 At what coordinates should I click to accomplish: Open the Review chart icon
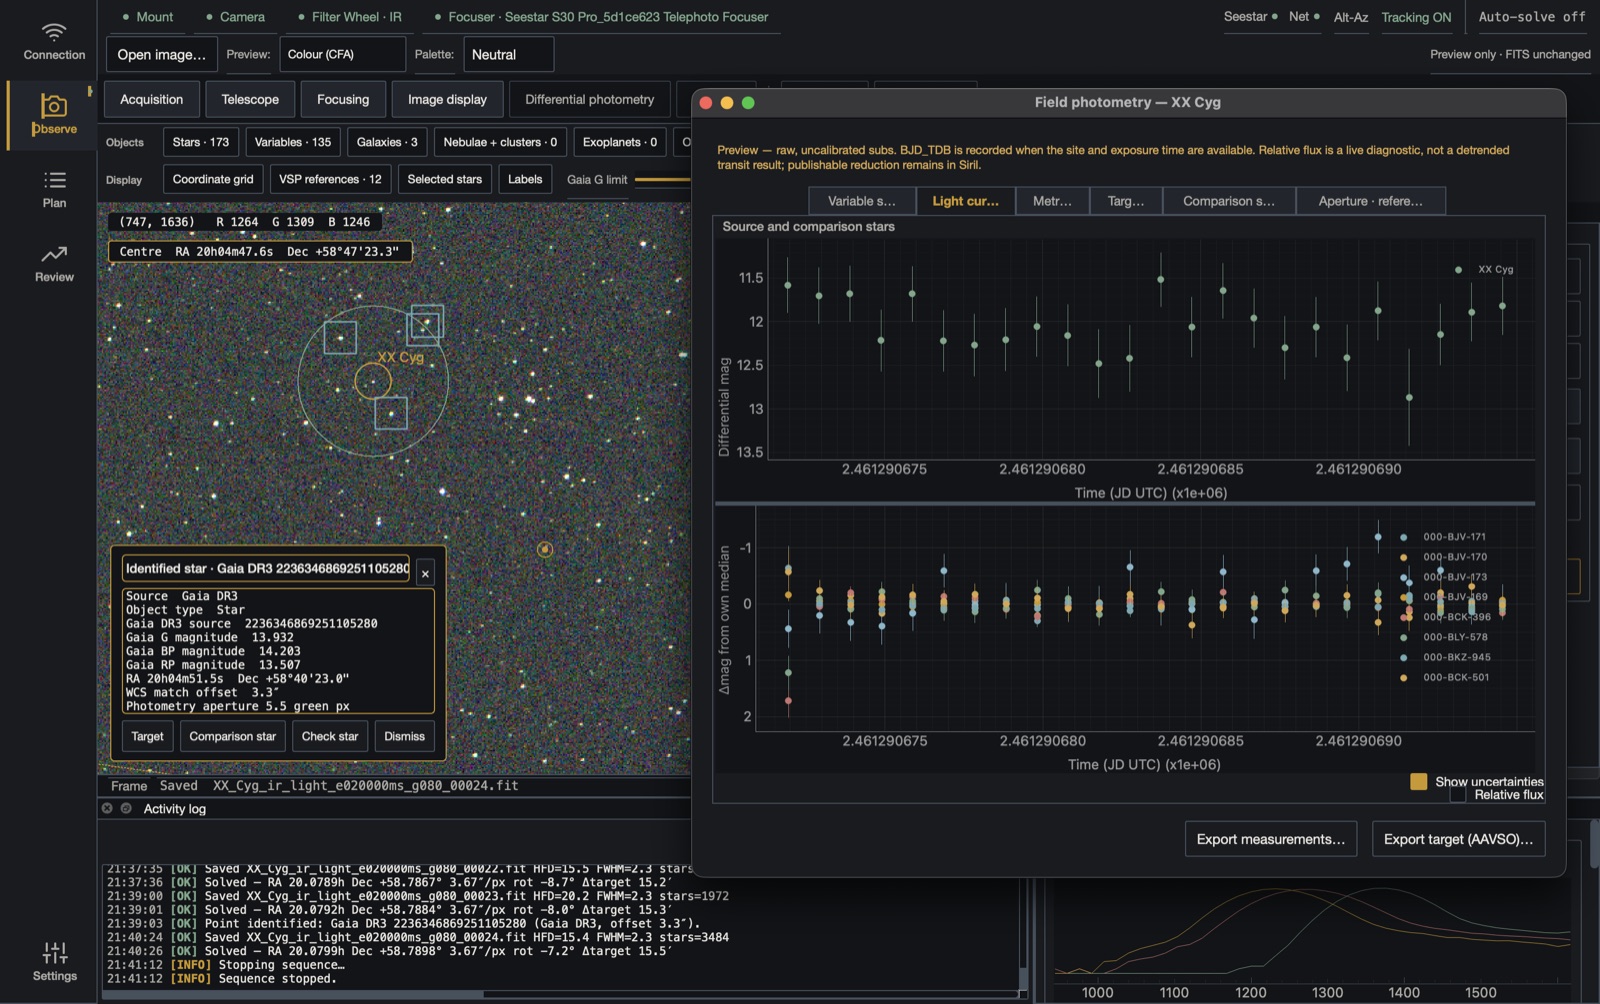coord(54,253)
